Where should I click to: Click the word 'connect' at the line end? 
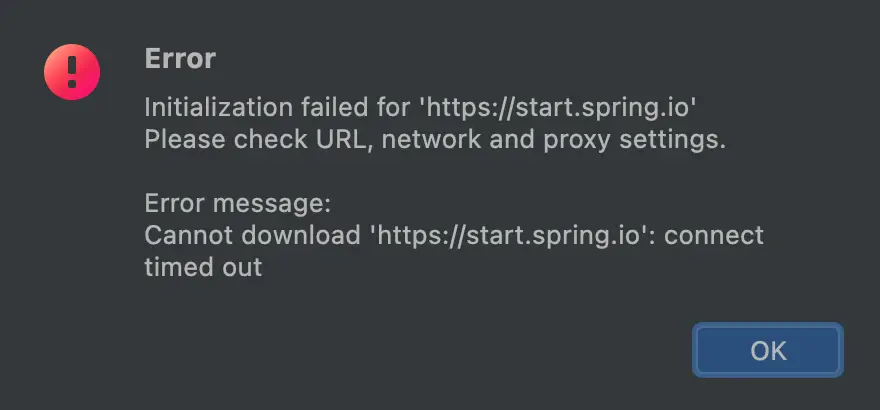coord(714,236)
